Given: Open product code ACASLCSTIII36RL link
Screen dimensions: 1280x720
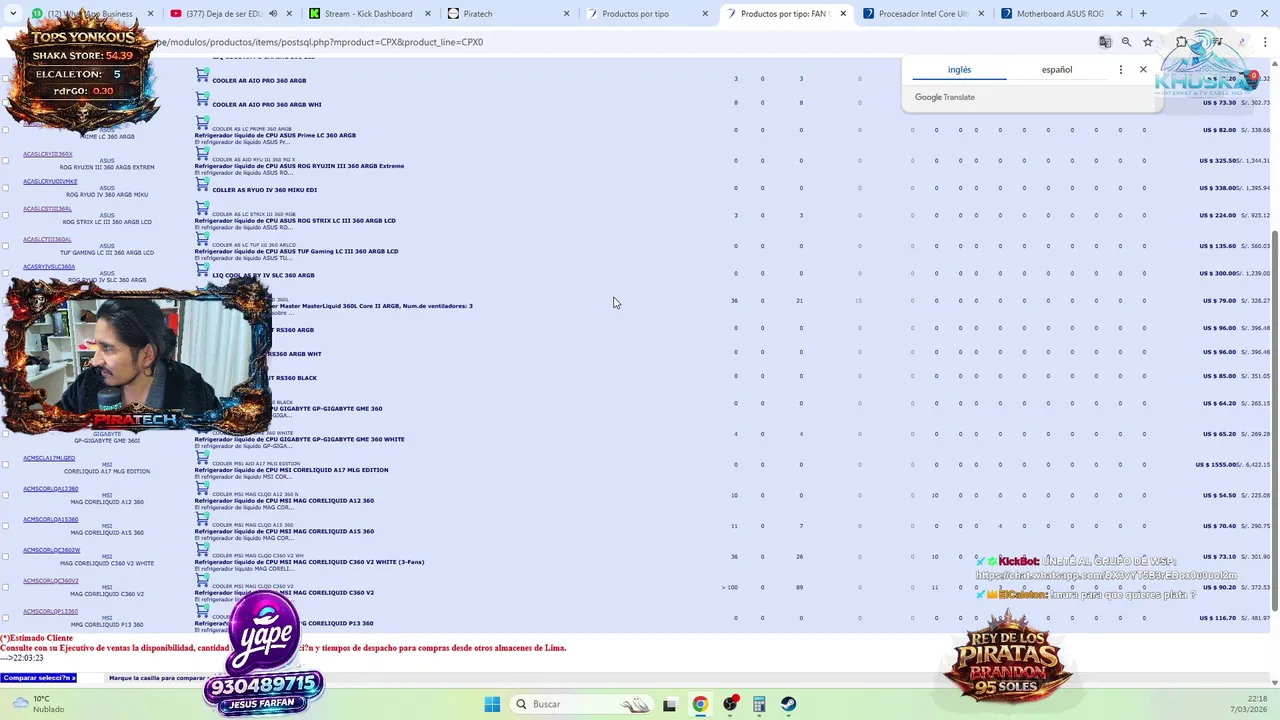Looking at the screenshot, I should click(47, 209).
